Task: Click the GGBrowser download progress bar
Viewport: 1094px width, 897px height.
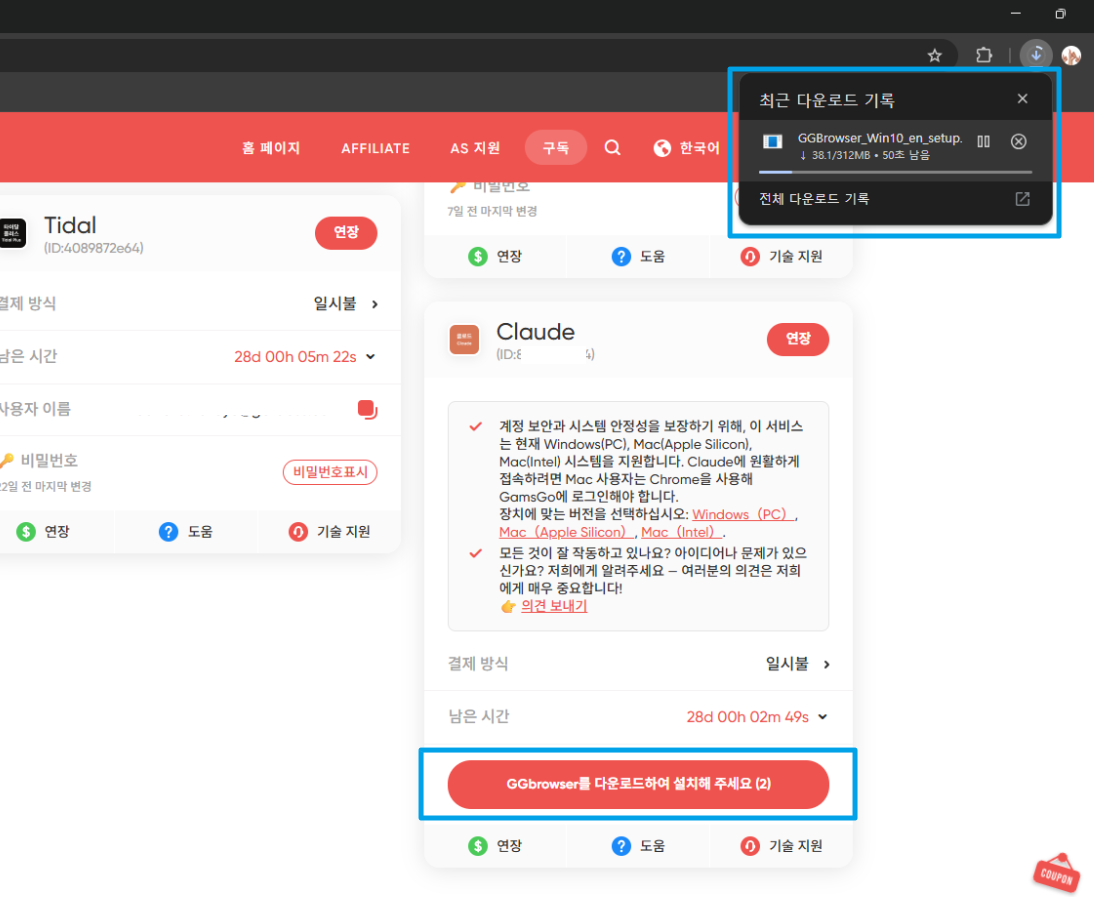Action: 895,172
